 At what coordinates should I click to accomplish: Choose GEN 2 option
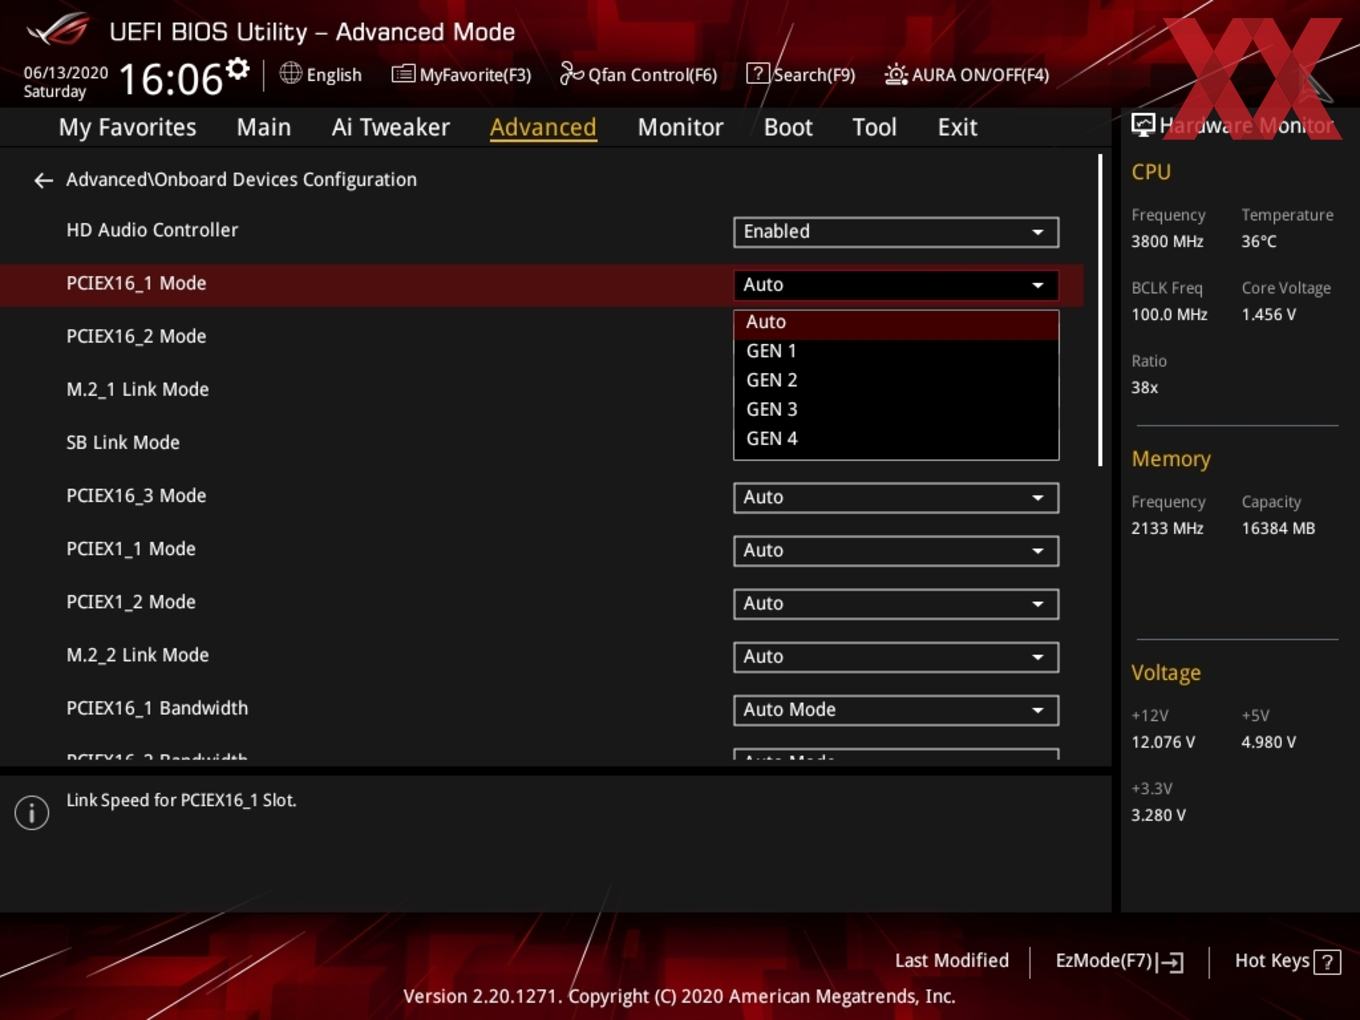click(x=896, y=380)
